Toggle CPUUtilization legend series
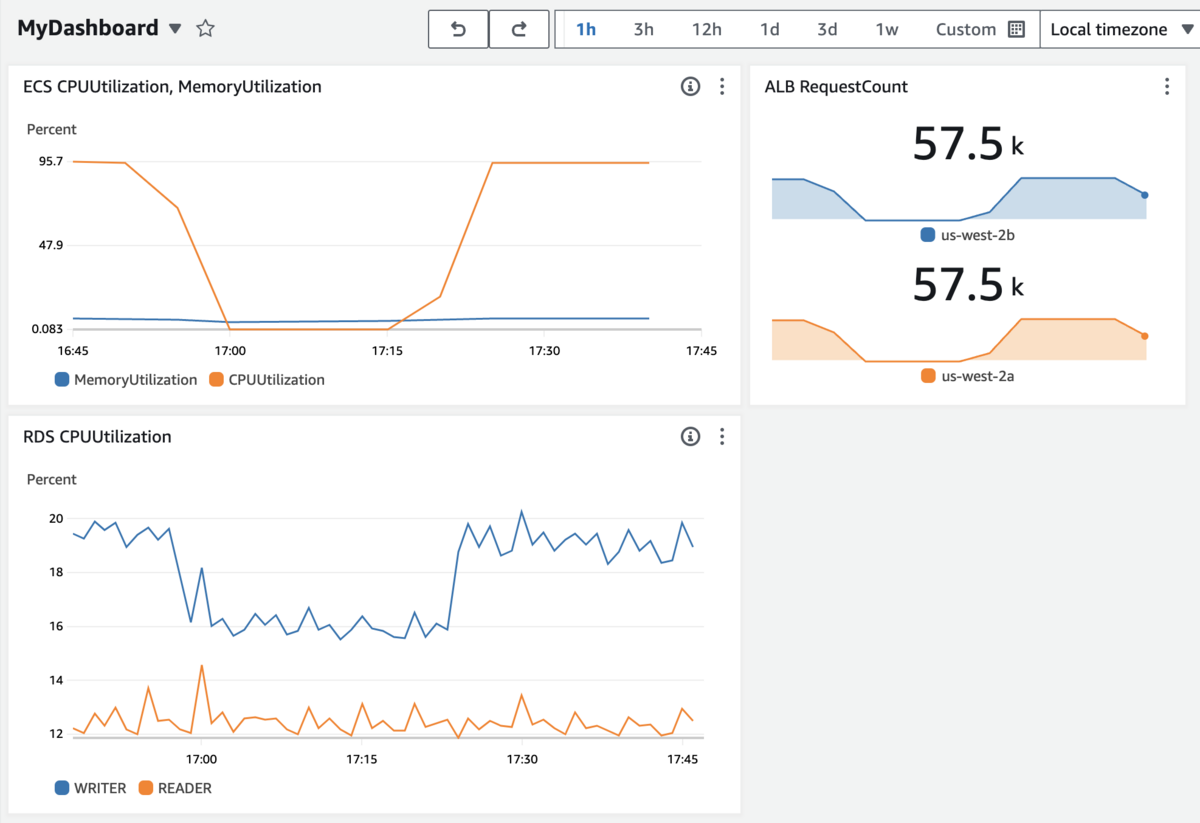Image resolution: width=1200 pixels, height=823 pixels. click(267, 380)
